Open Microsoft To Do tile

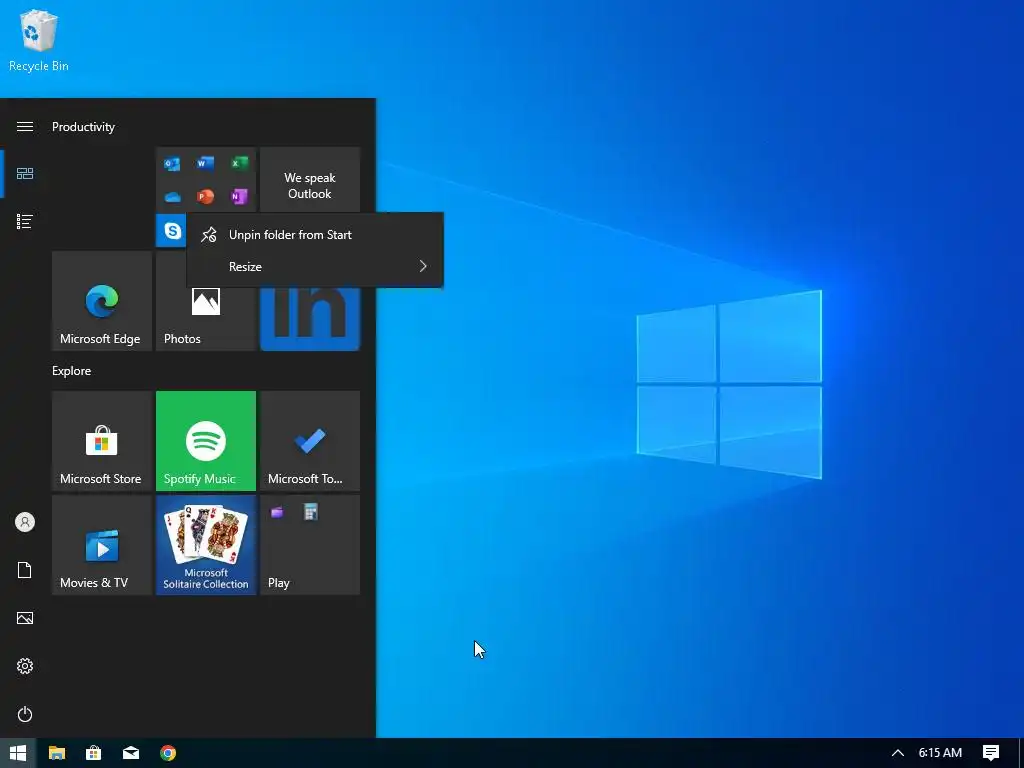click(x=310, y=441)
